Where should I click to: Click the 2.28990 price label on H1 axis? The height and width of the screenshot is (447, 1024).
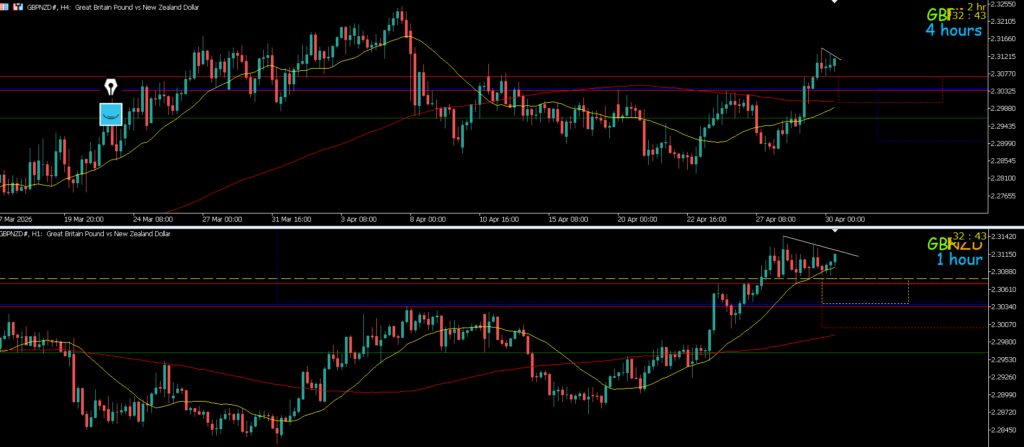point(1006,395)
